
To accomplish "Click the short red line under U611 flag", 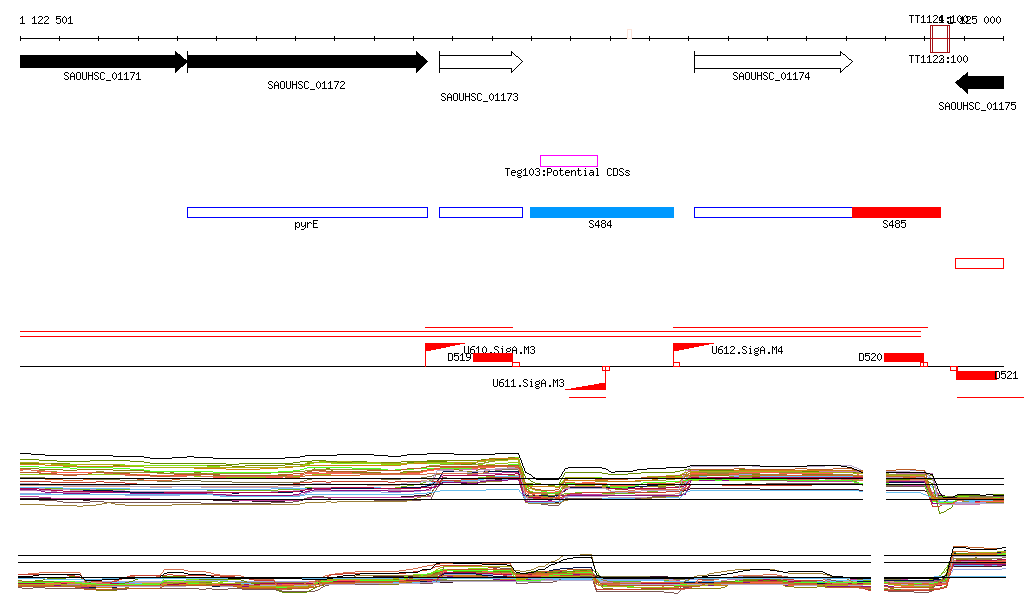I will coord(588,398).
